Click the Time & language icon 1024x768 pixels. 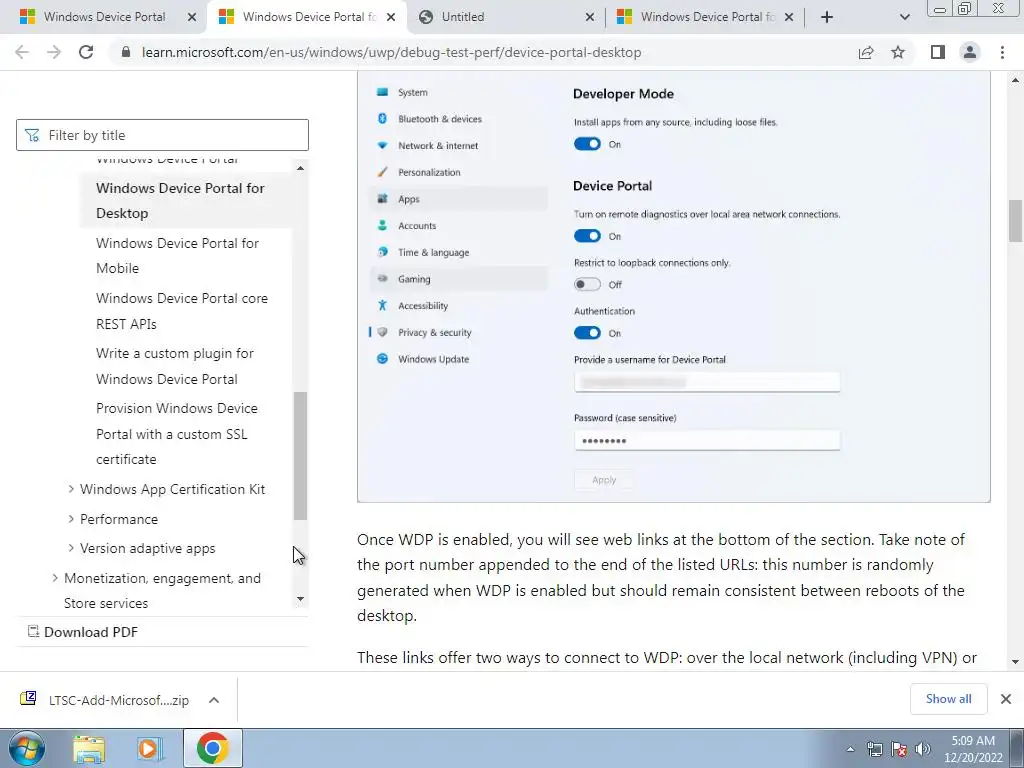(x=383, y=252)
